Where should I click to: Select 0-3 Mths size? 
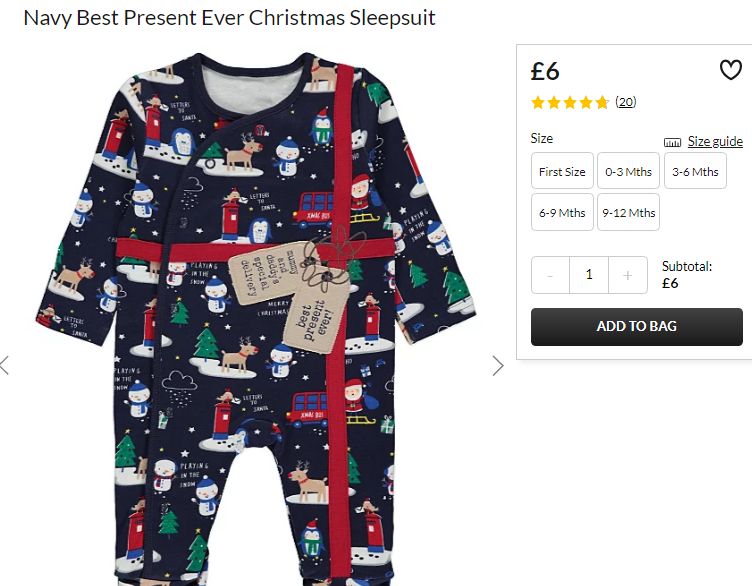628,171
